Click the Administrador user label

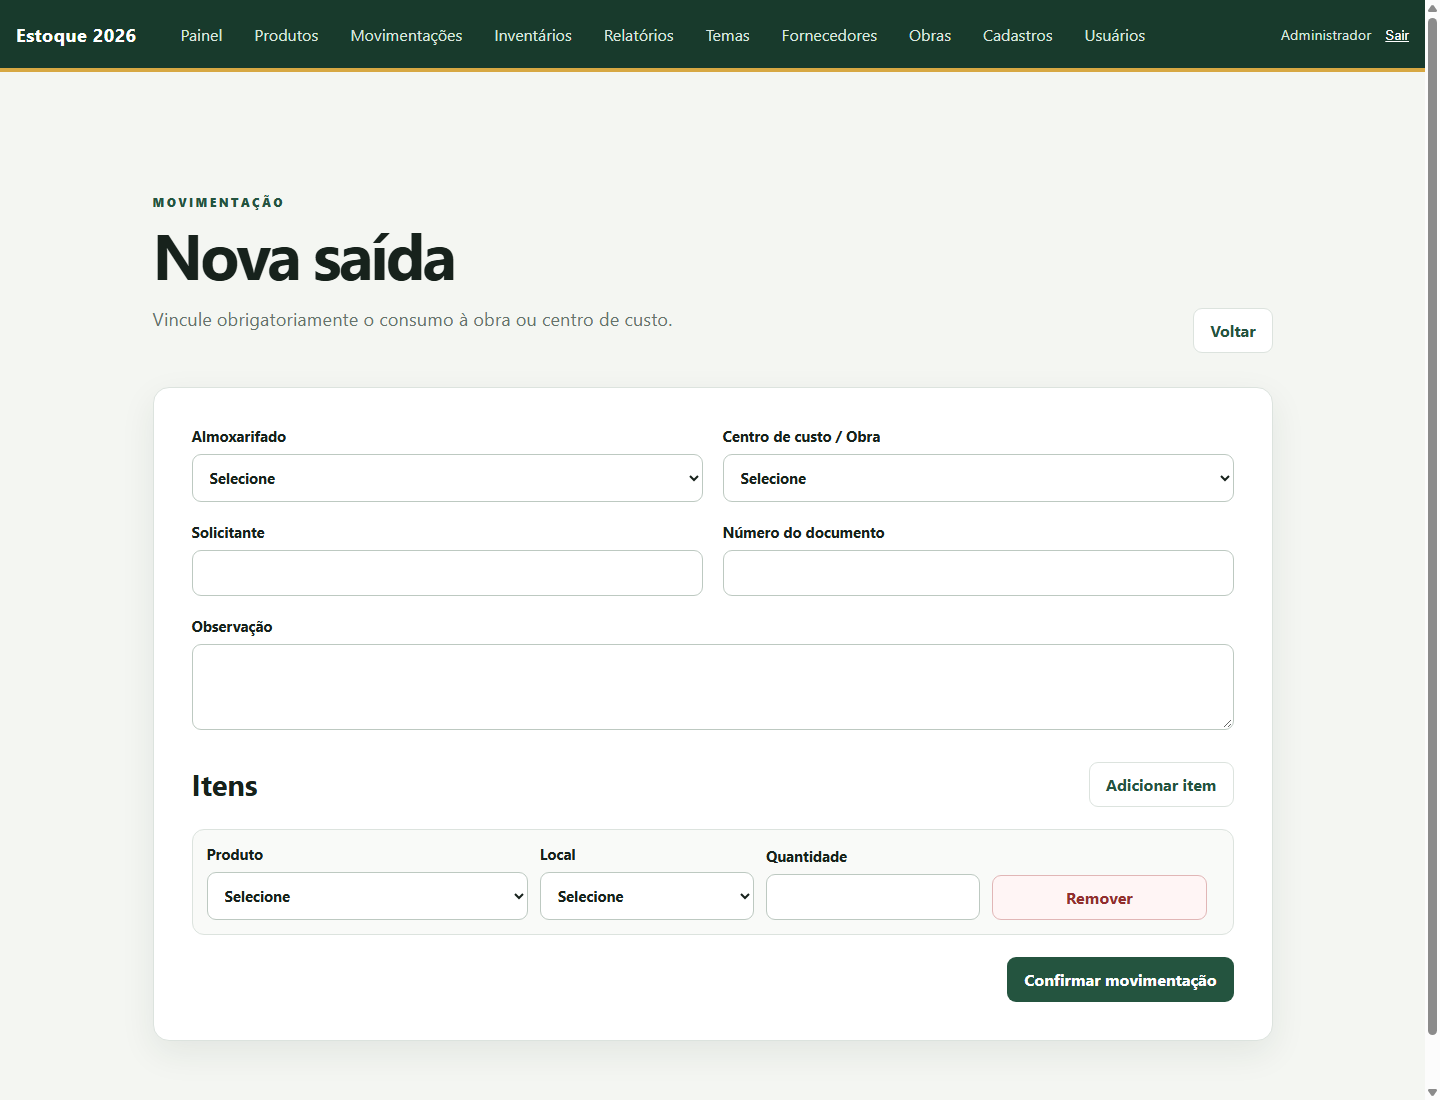1326,35
